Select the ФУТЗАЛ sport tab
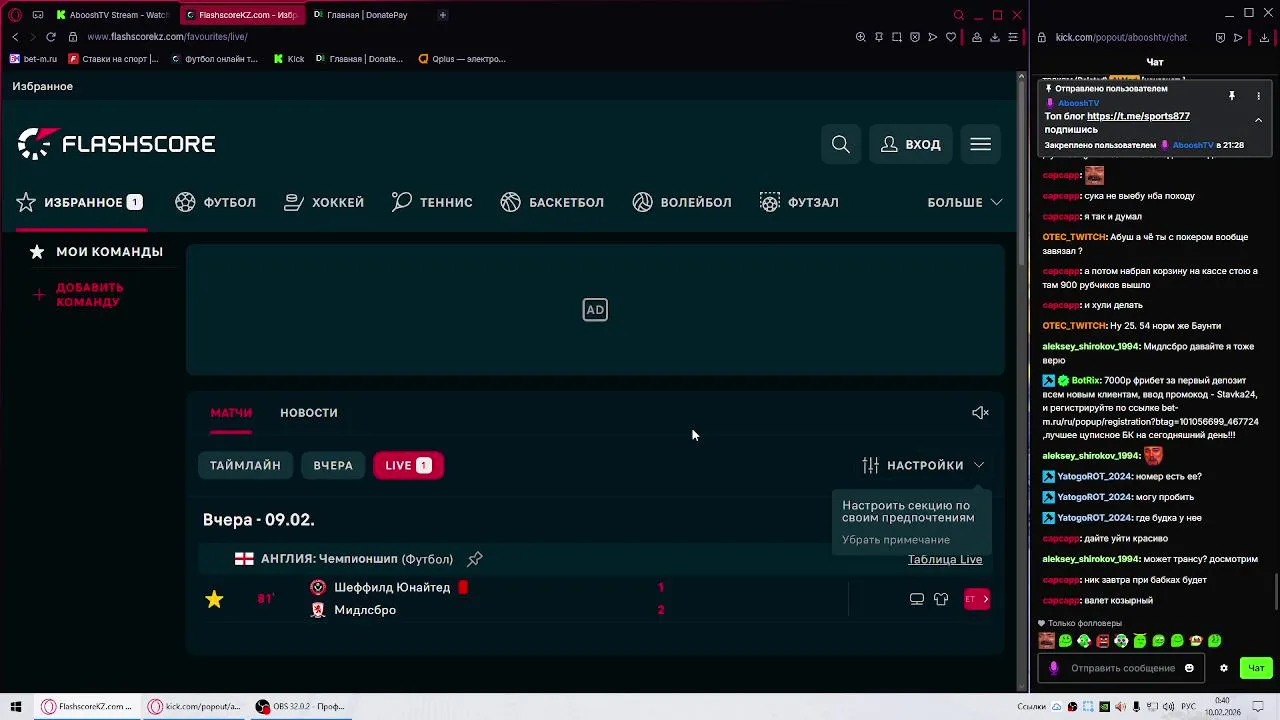Image resolution: width=1280 pixels, height=720 pixels. coord(799,202)
